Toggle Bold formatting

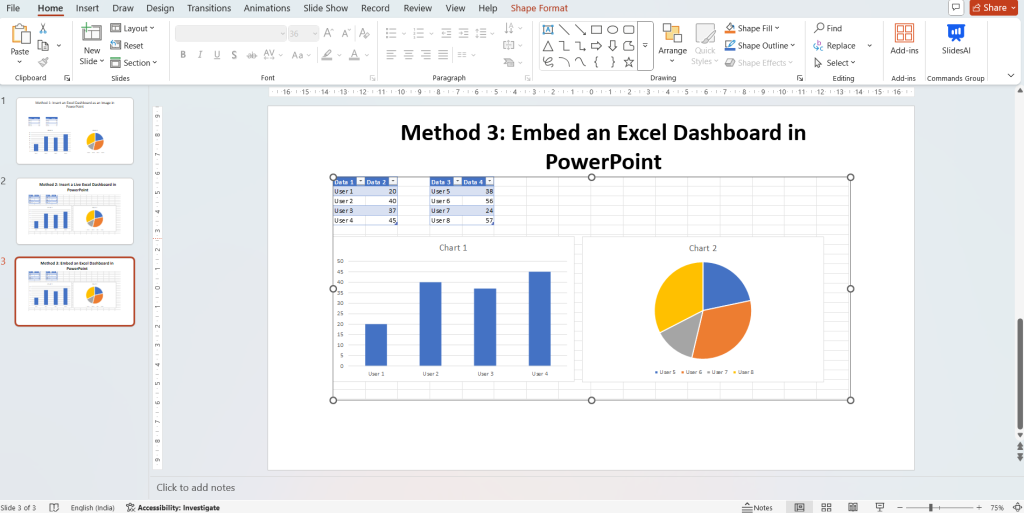tap(183, 55)
